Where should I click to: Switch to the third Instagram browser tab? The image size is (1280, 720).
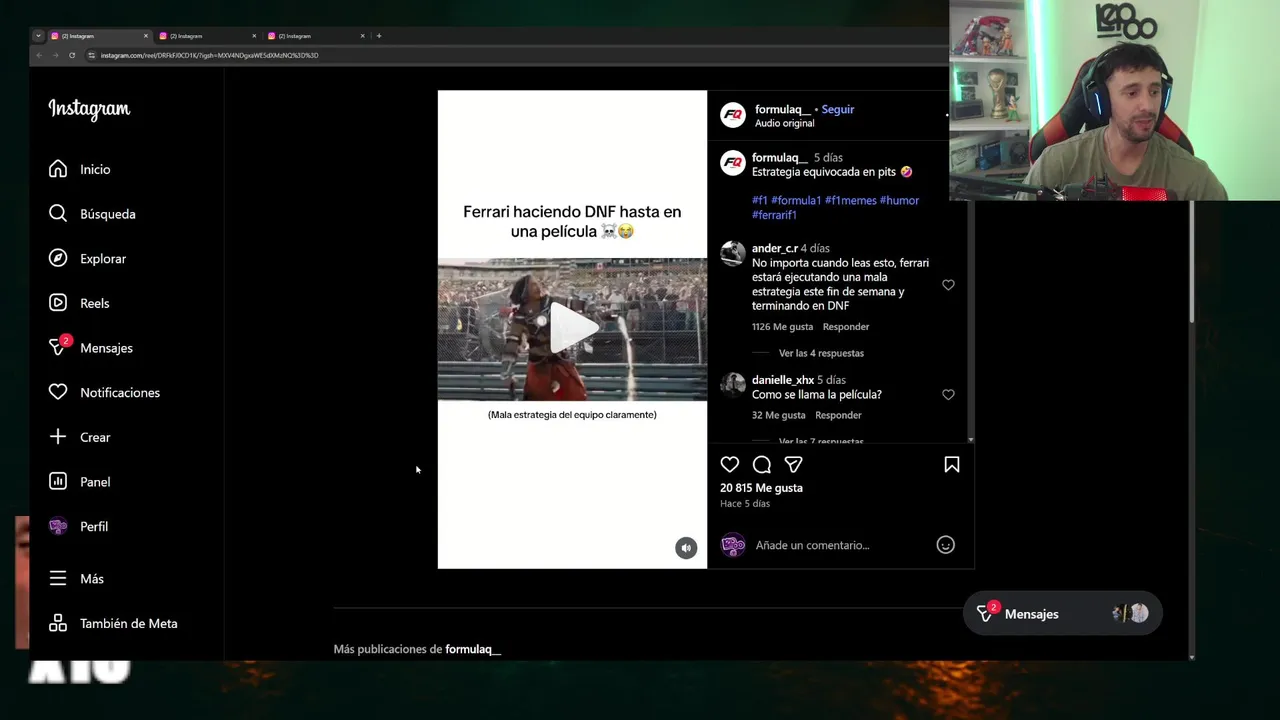click(x=316, y=36)
